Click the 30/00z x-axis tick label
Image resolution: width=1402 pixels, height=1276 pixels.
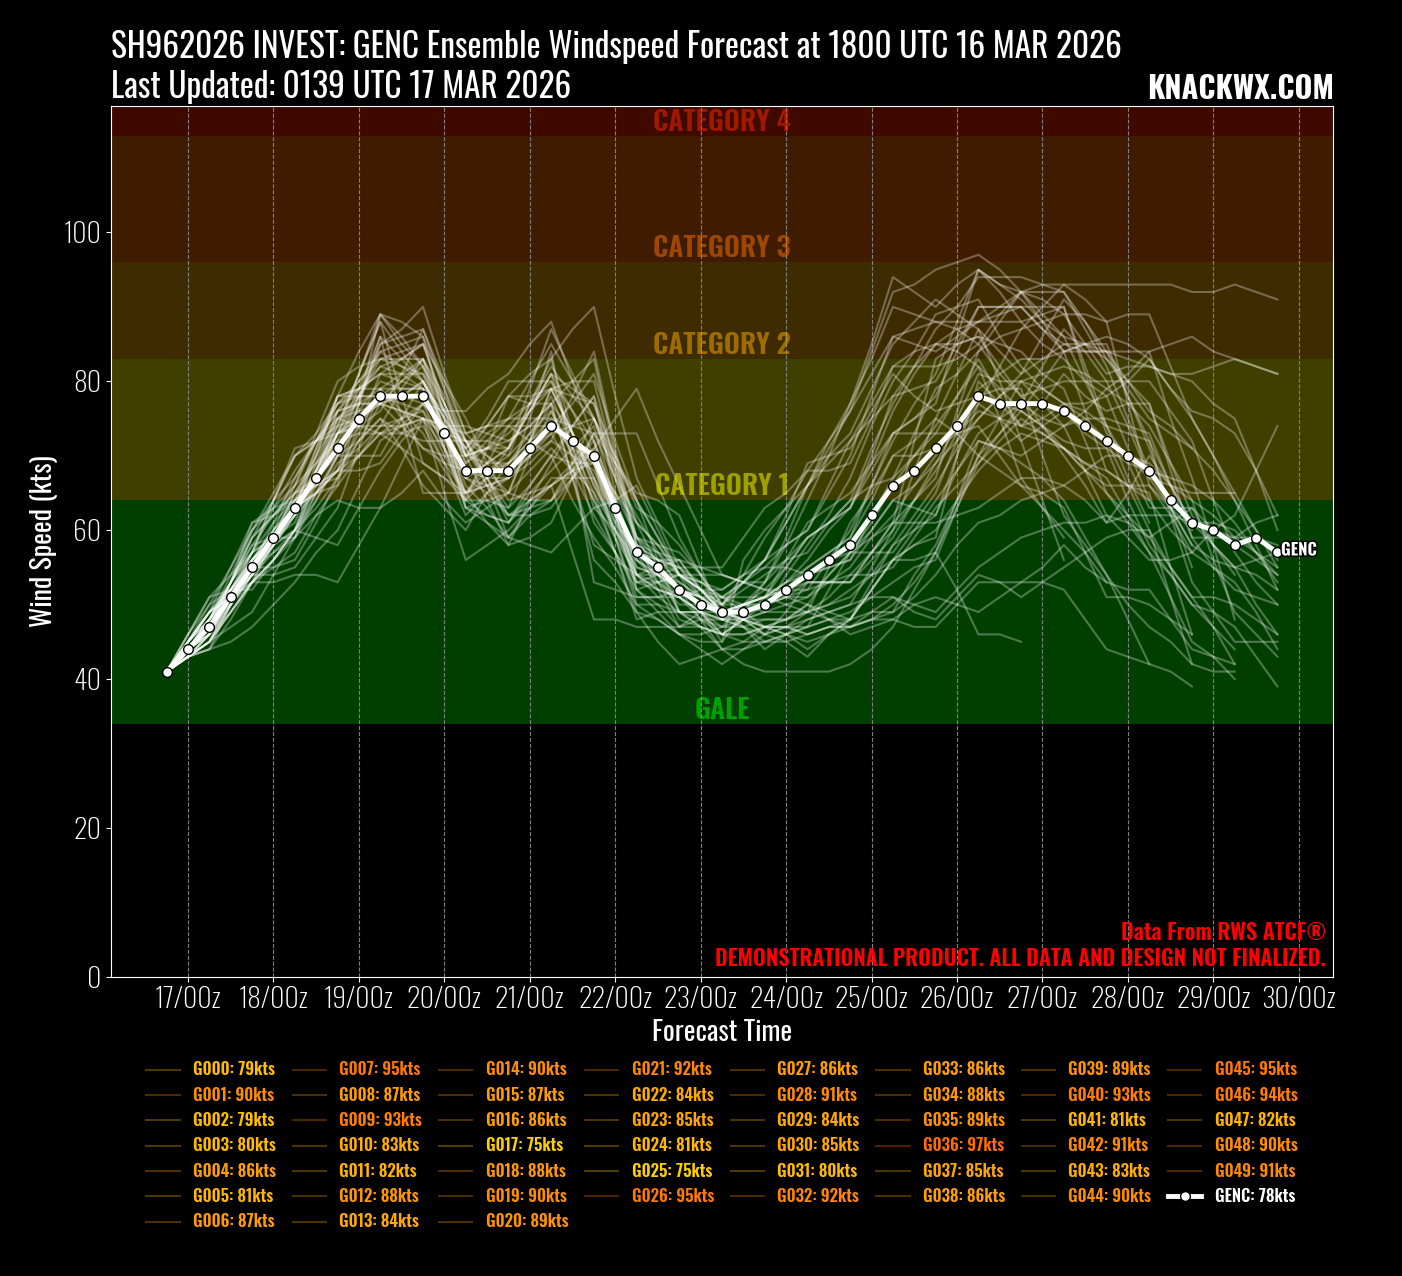point(1299,998)
